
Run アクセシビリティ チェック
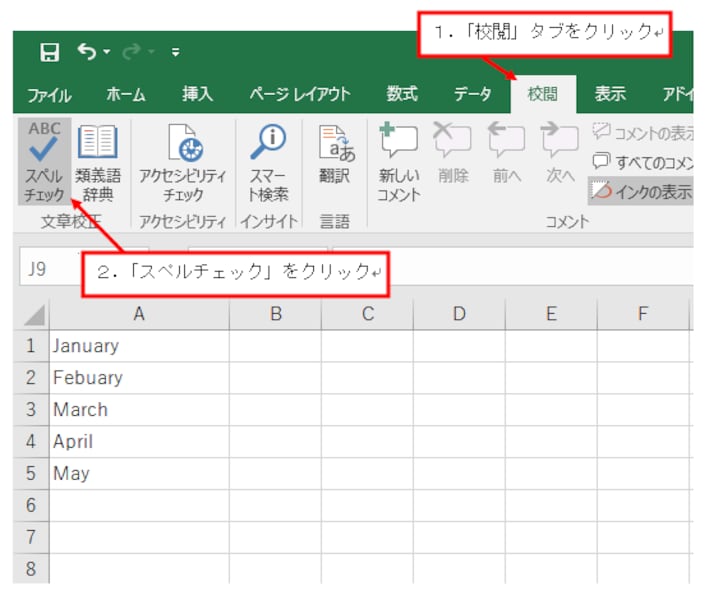[x=183, y=162]
